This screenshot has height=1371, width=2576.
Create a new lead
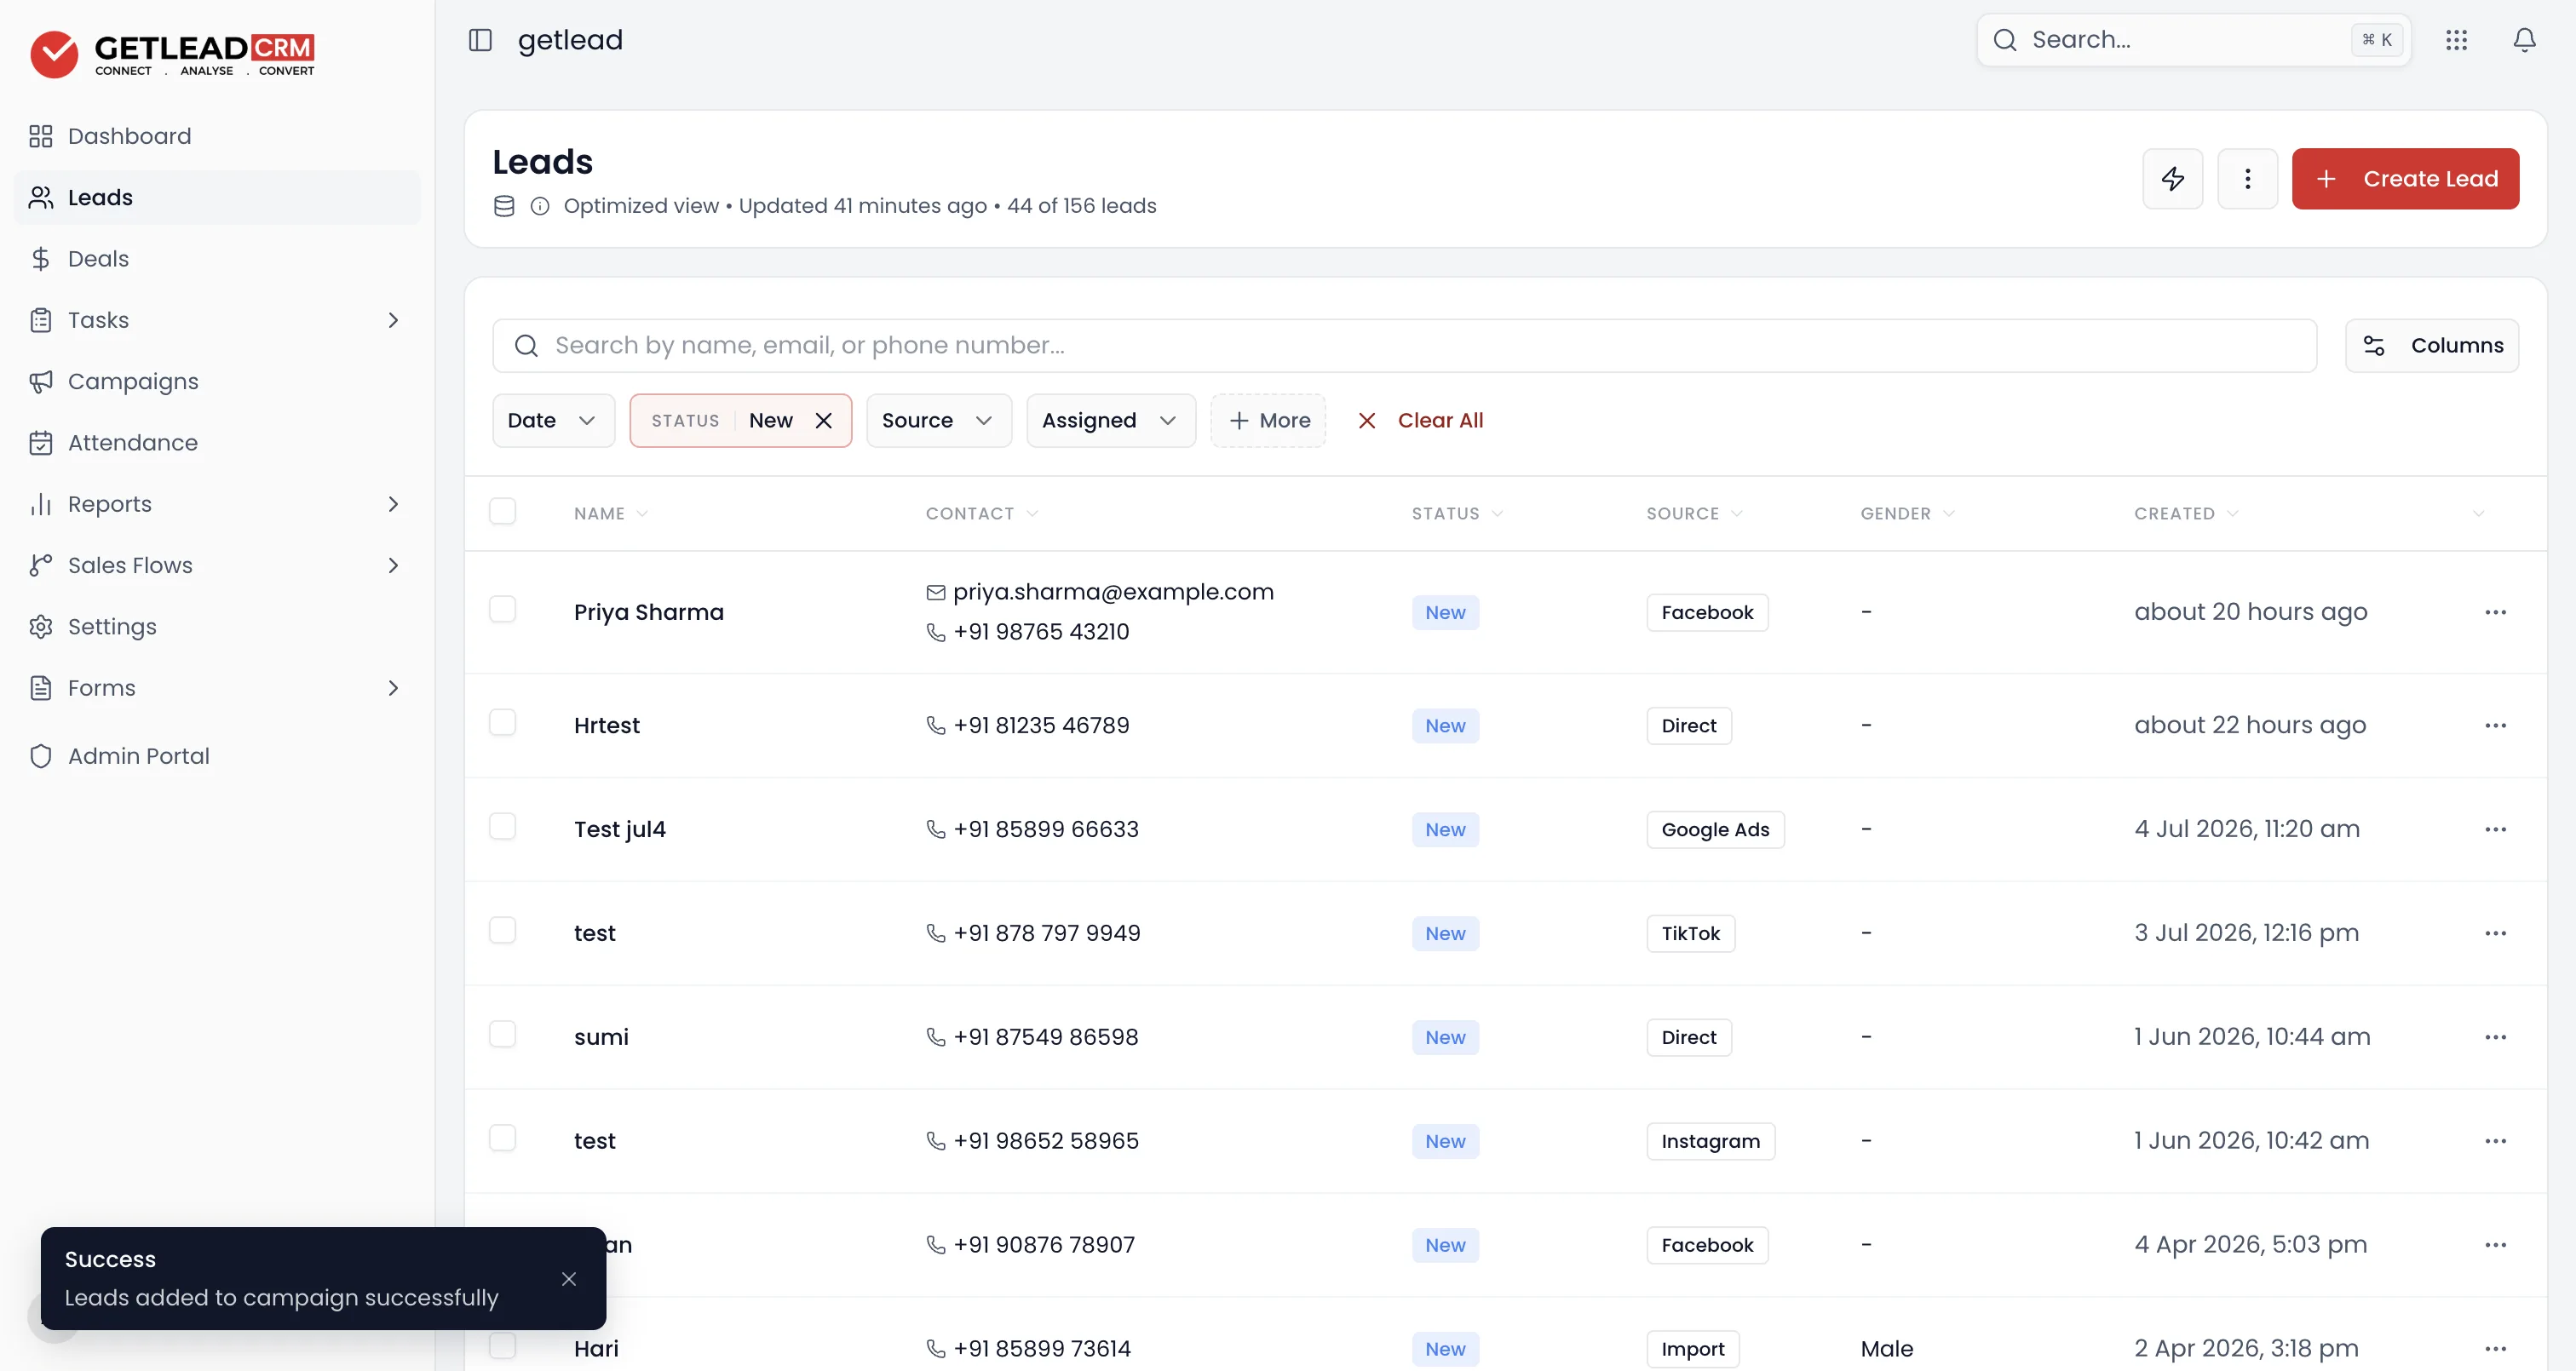(x=2406, y=179)
